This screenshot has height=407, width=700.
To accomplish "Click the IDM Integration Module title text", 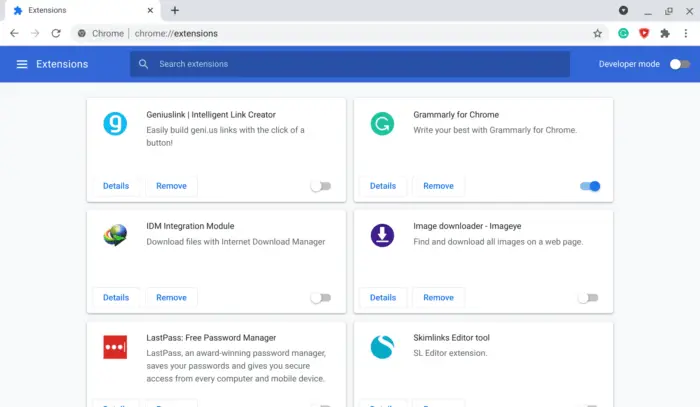I will [190, 226].
